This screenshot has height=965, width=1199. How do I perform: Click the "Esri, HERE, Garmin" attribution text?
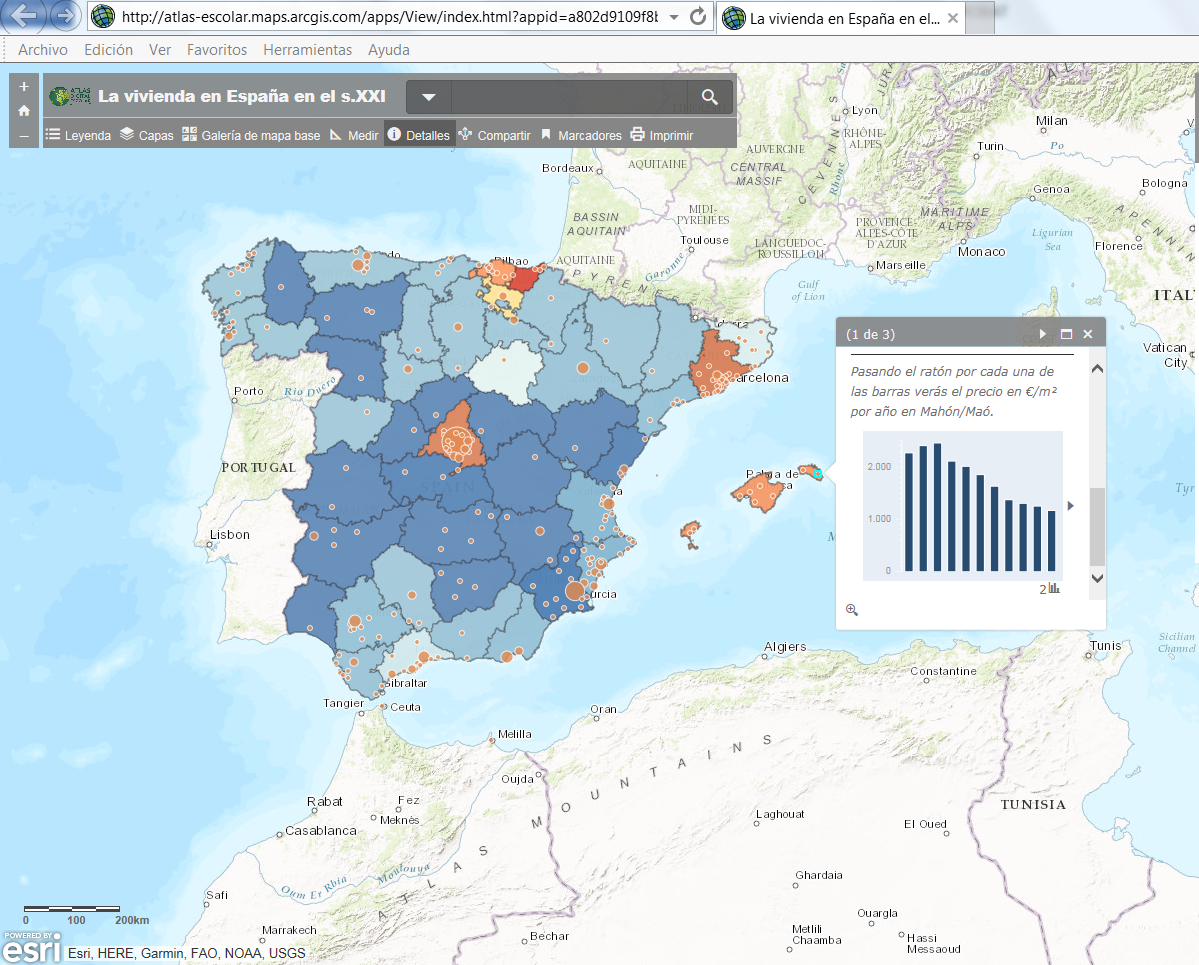[x=187, y=954]
